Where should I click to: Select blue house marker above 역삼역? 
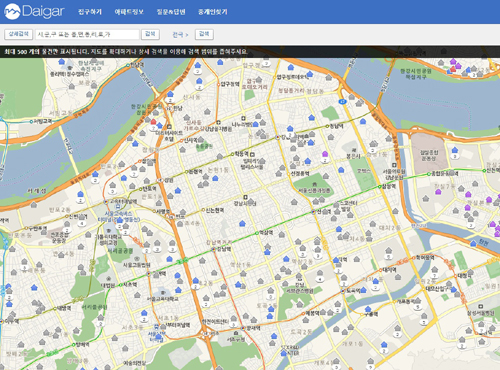[x=242, y=223]
